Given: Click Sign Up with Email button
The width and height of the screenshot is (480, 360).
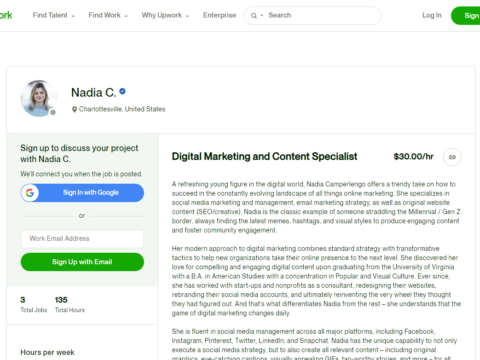Looking at the screenshot, I should [x=82, y=262].
